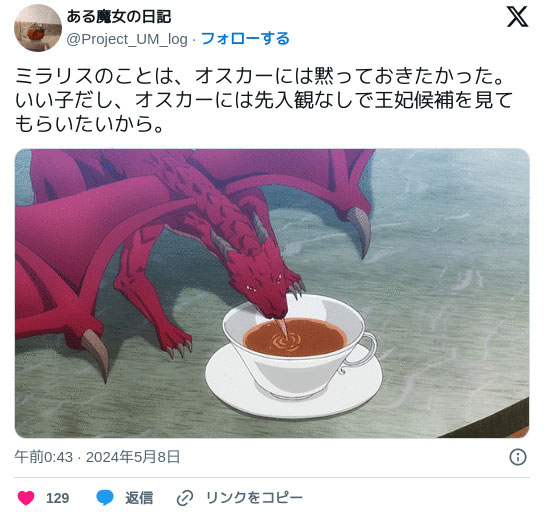
Task: Open the timestamp 午前0:43 · 2024年5月8日
Action: coord(97,457)
